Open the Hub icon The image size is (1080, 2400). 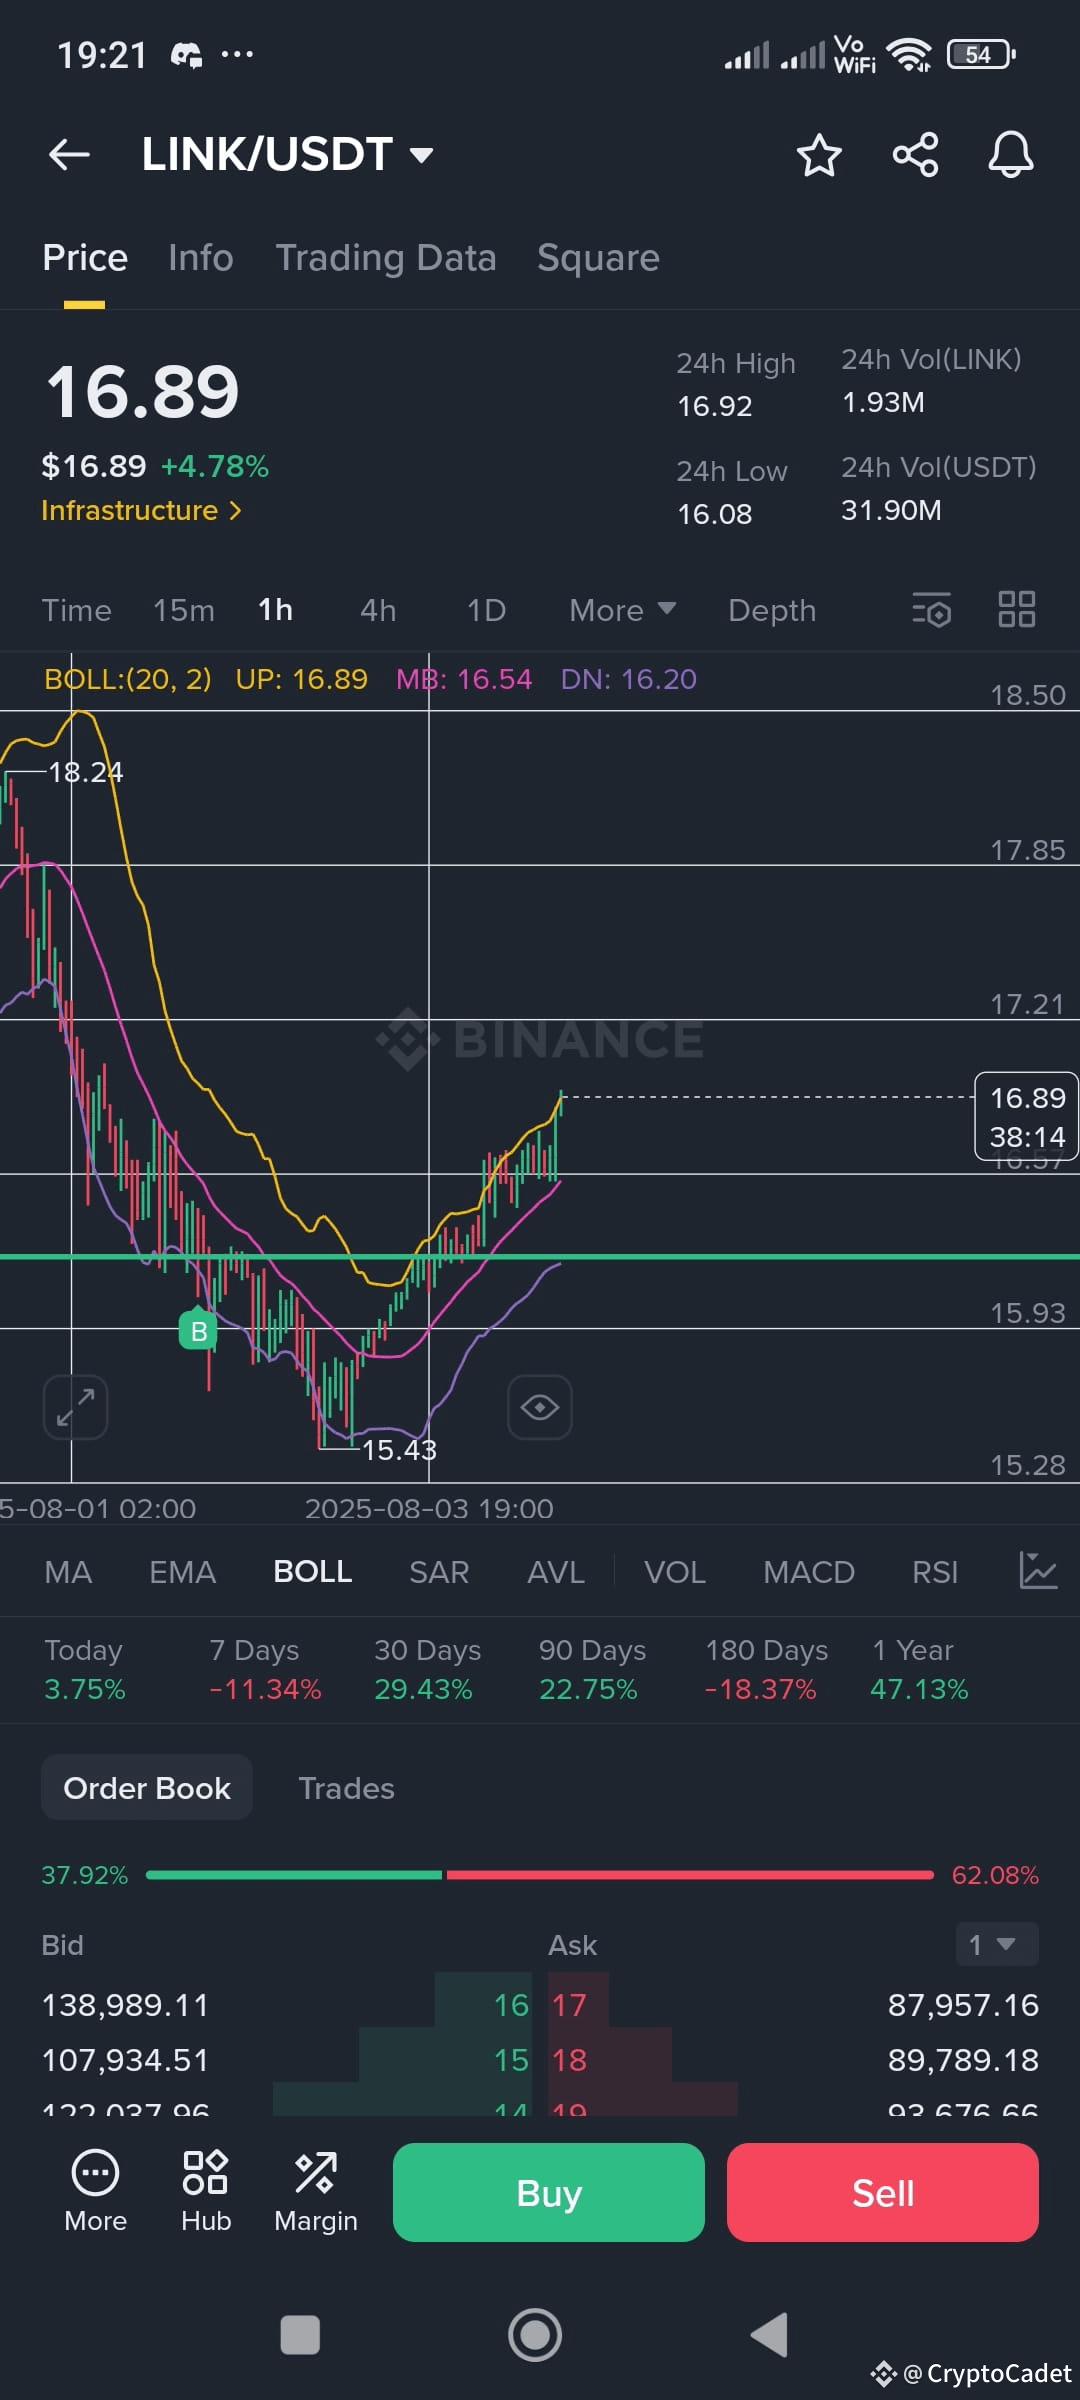click(206, 2190)
